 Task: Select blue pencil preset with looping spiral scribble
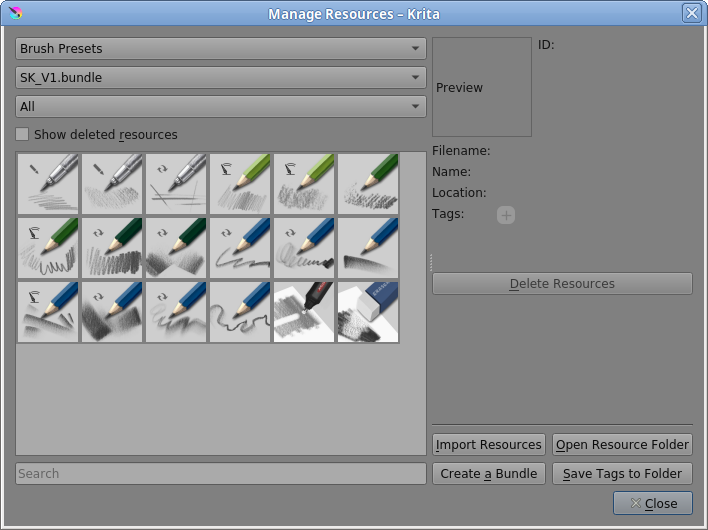pos(304,248)
